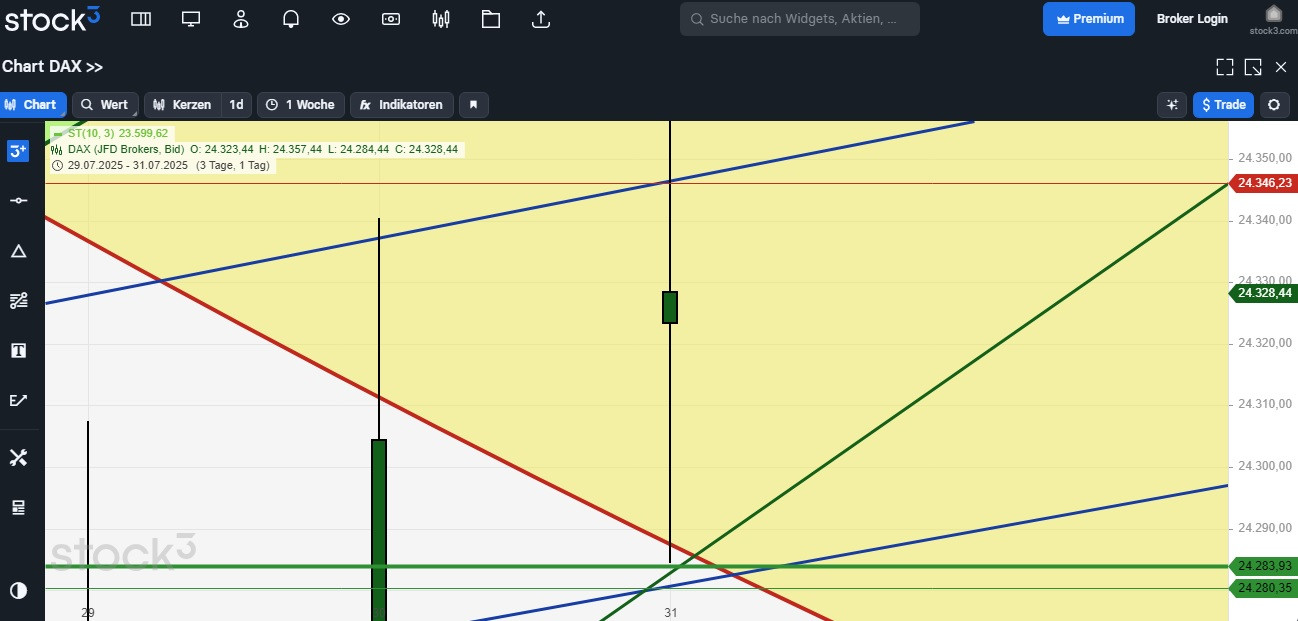The image size is (1298, 621).
Task: Open the 1 Woche time range dropdown
Action: (x=301, y=105)
